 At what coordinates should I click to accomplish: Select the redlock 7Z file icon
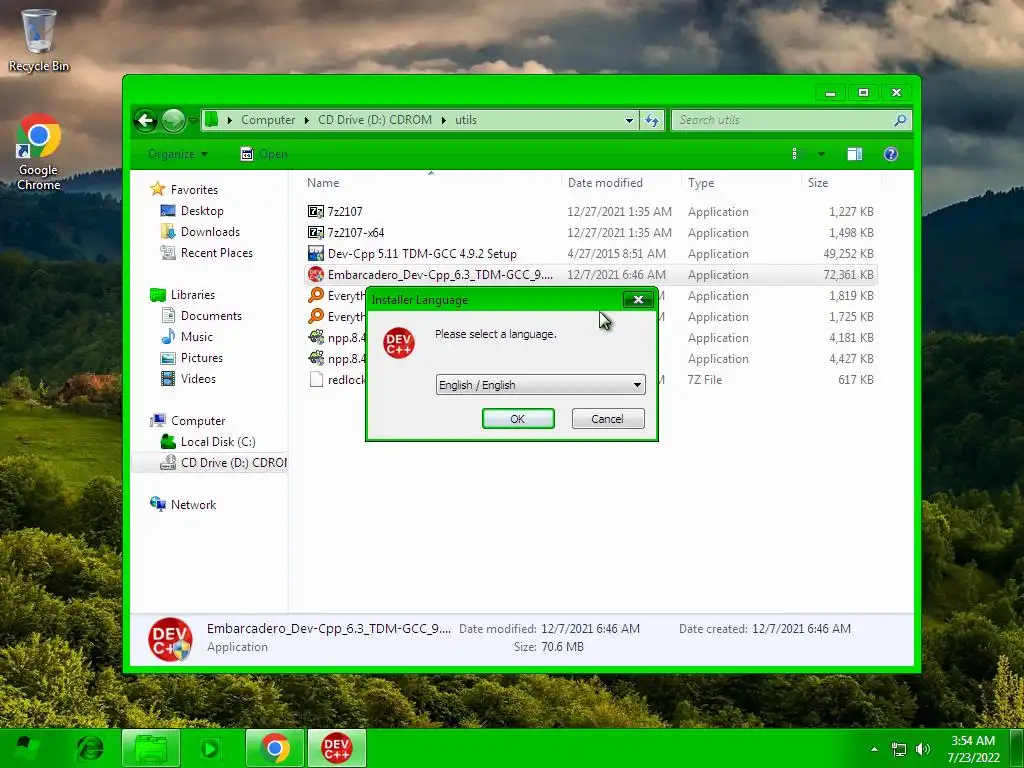[316, 379]
